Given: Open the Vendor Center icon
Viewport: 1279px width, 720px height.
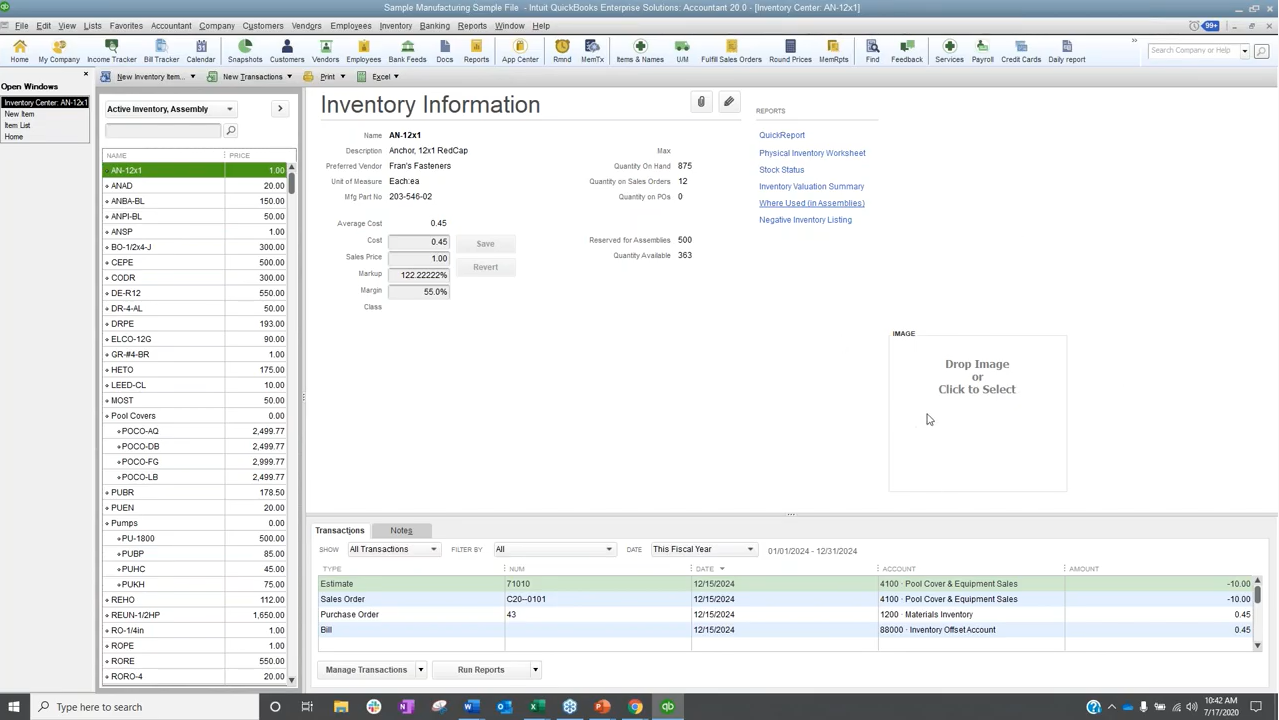Looking at the screenshot, I should pyautogui.click(x=325, y=52).
